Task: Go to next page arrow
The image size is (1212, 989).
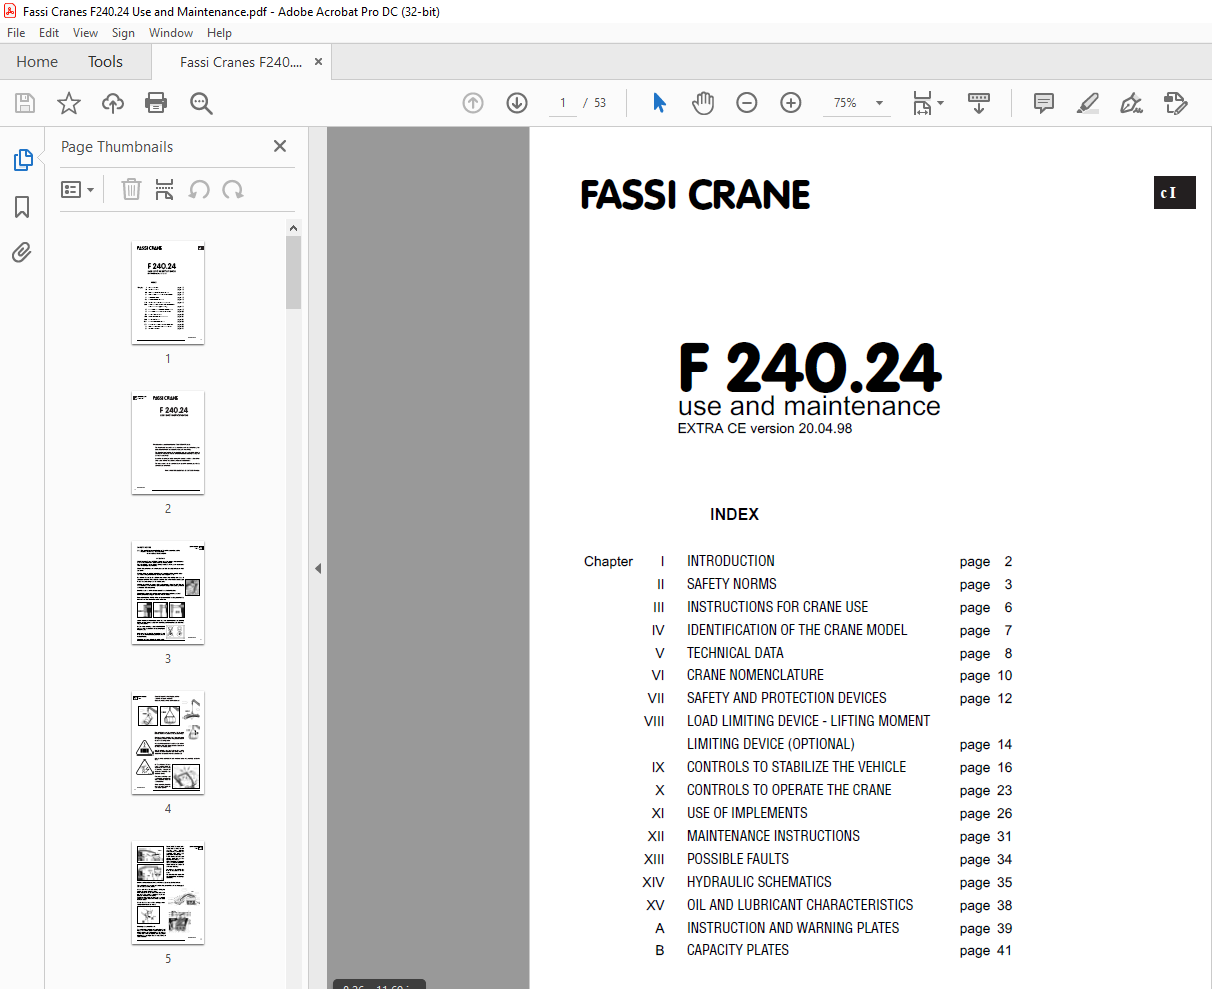Action: (x=517, y=103)
